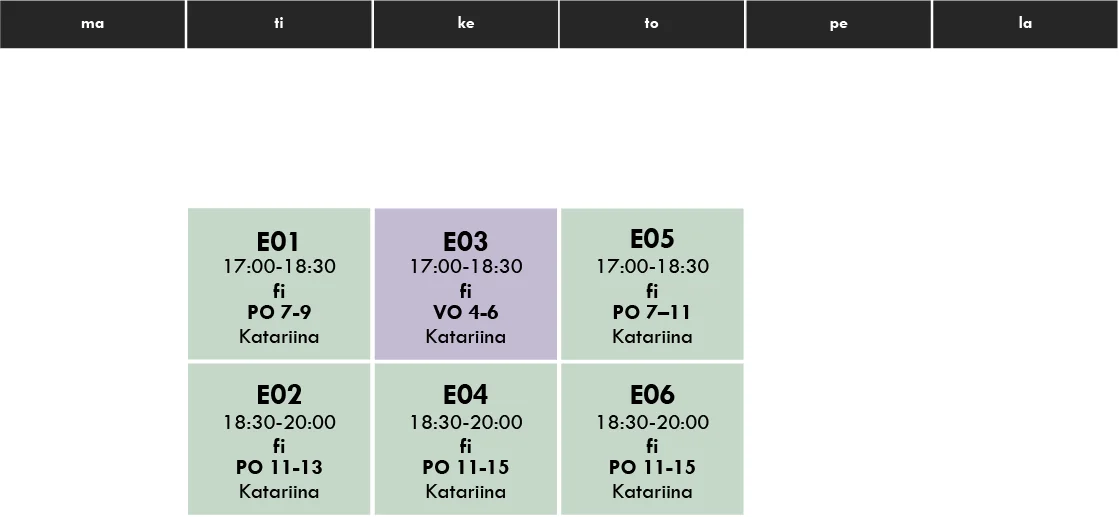Select the ti day column header
Viewport: 1119px width, 517px height.
pos(279,24)
